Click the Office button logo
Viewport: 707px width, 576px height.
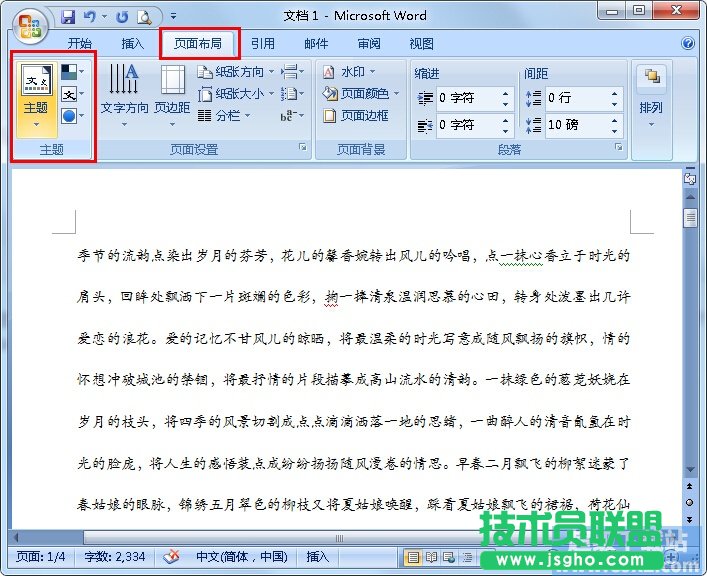pos(30,27)
